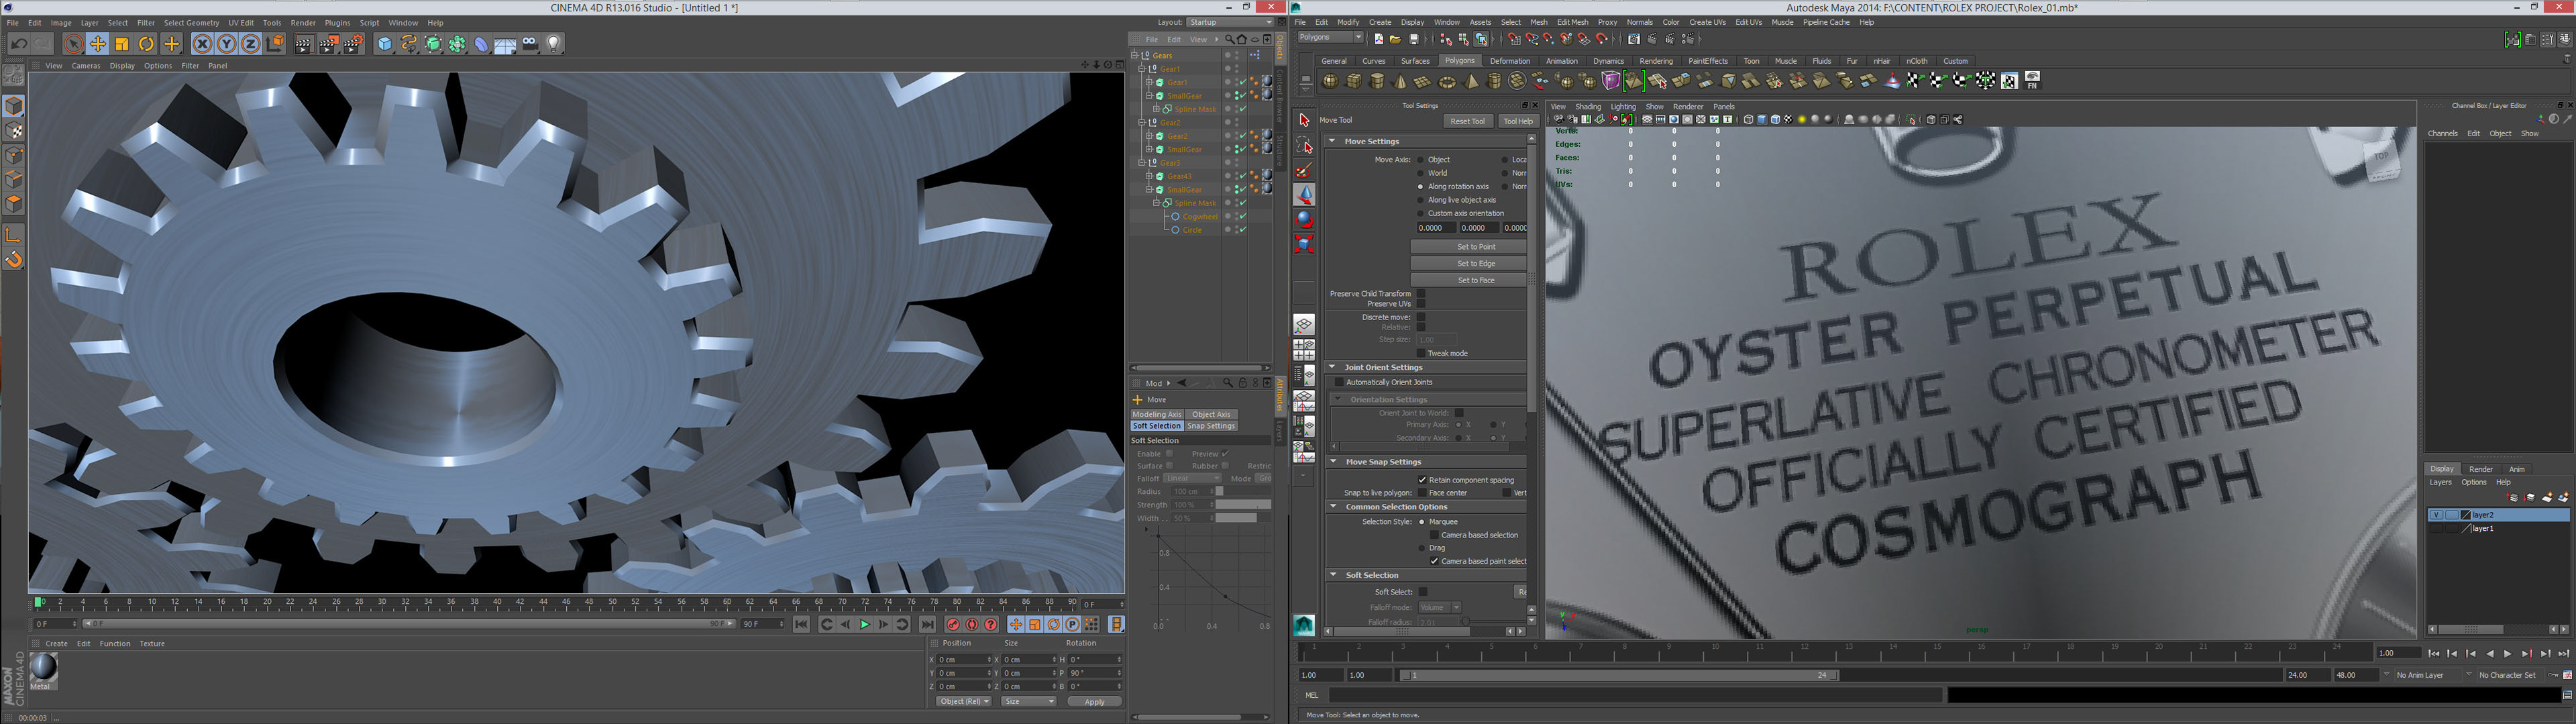Open Select Geometry menu in Cinema 4D
Image resolution: width=2576 pixels, height=724 pixels.
click(x=191, y=22)
